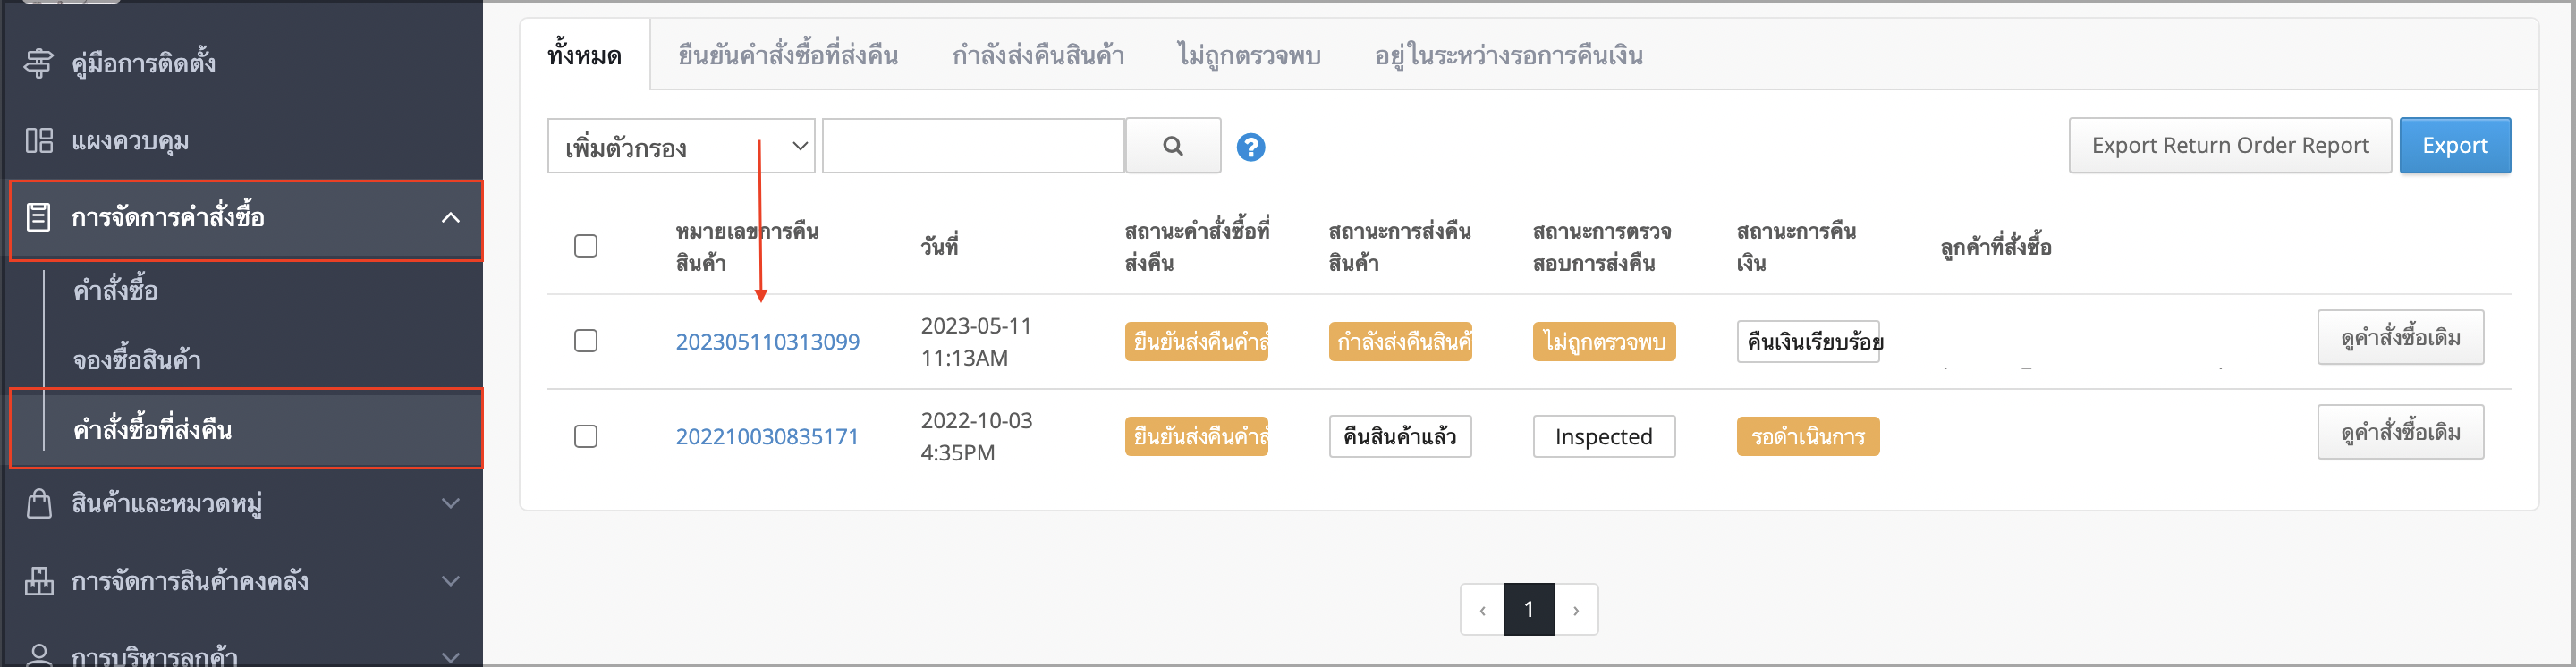2576x667 pixels.
Task: Click the date 2022-10-03 4:35PM cell
Action: tap(976, 437)
